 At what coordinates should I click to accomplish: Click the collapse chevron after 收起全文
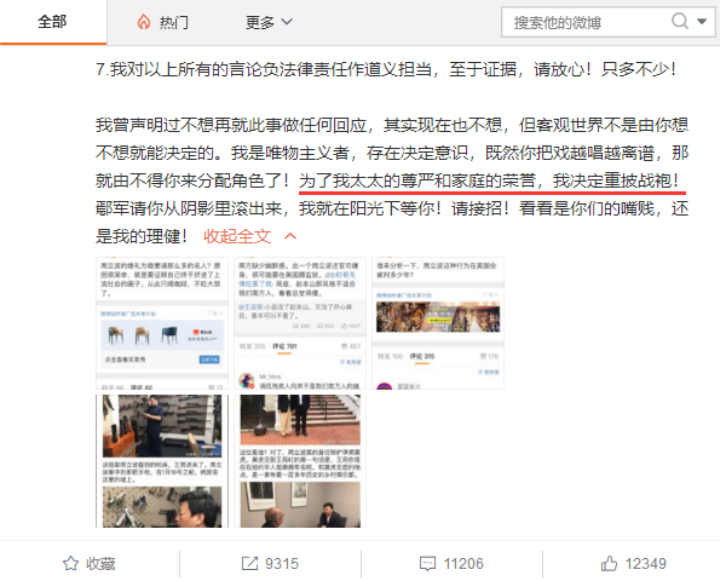click(x=290, y=236)
